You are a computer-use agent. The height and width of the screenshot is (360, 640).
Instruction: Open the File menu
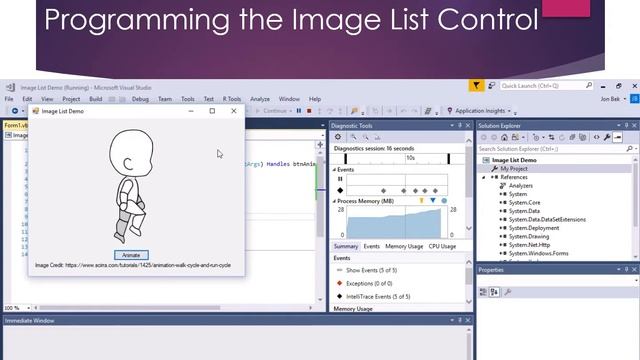tap(9, 99)
